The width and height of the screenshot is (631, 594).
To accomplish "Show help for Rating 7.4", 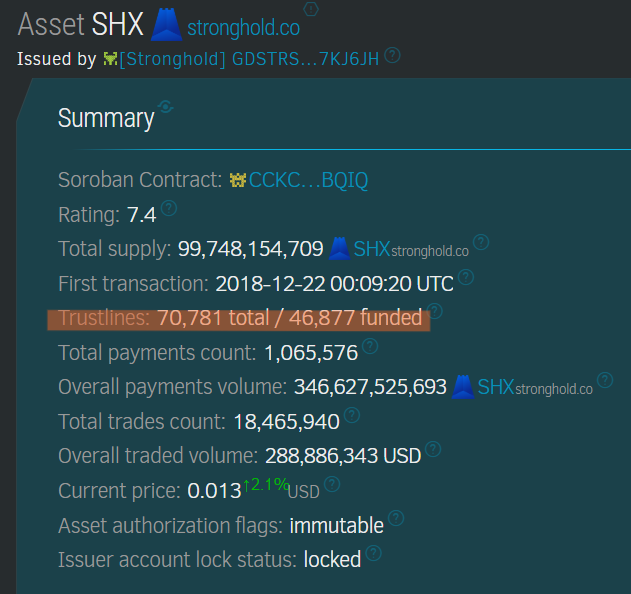I will click(169, 208).
